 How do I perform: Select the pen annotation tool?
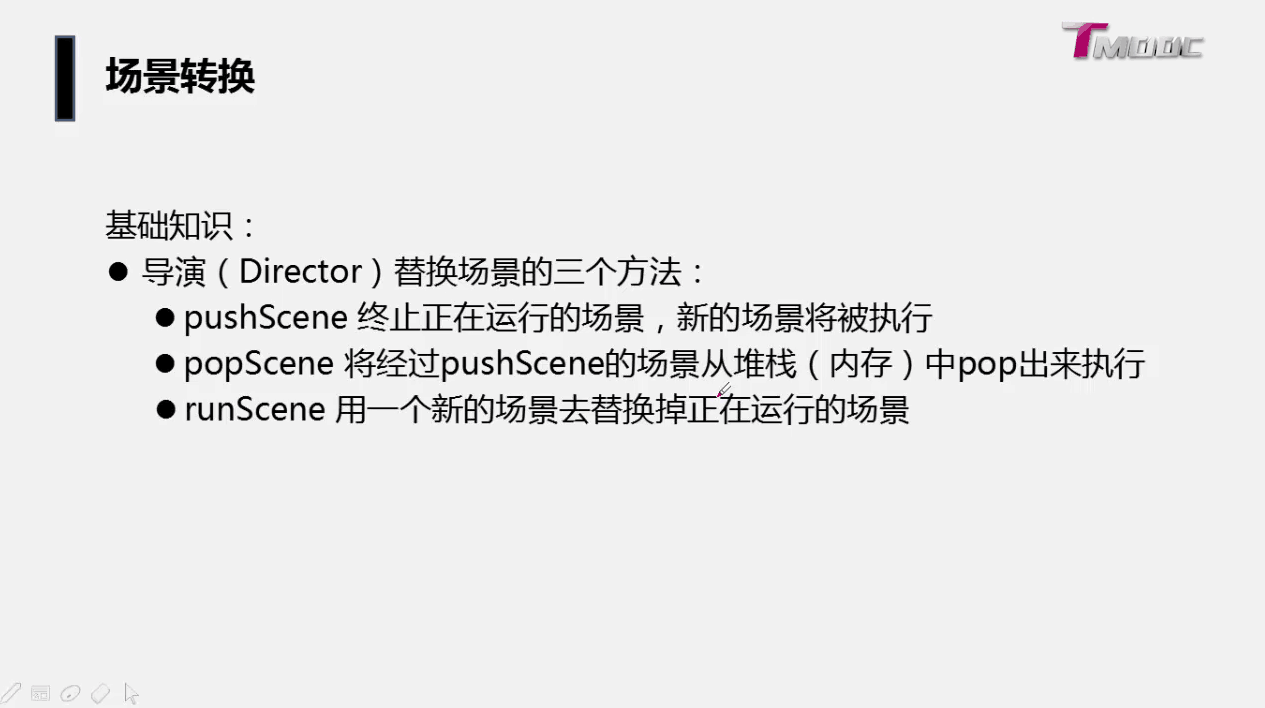pos(11,692)
